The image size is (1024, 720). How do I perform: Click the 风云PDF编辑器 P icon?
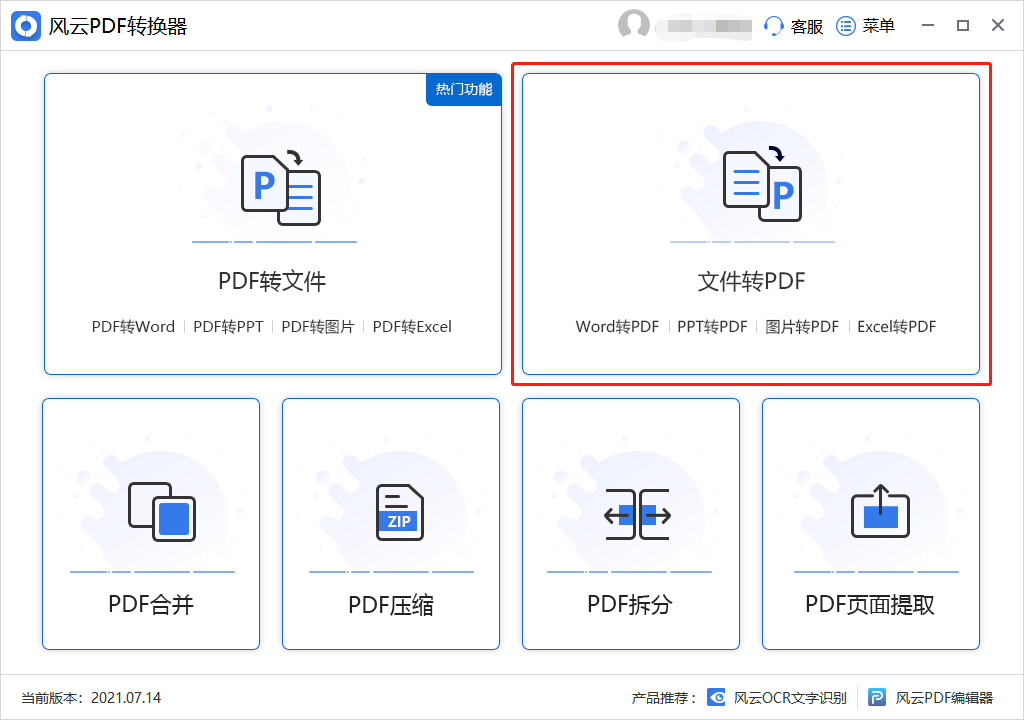(877, 698)
